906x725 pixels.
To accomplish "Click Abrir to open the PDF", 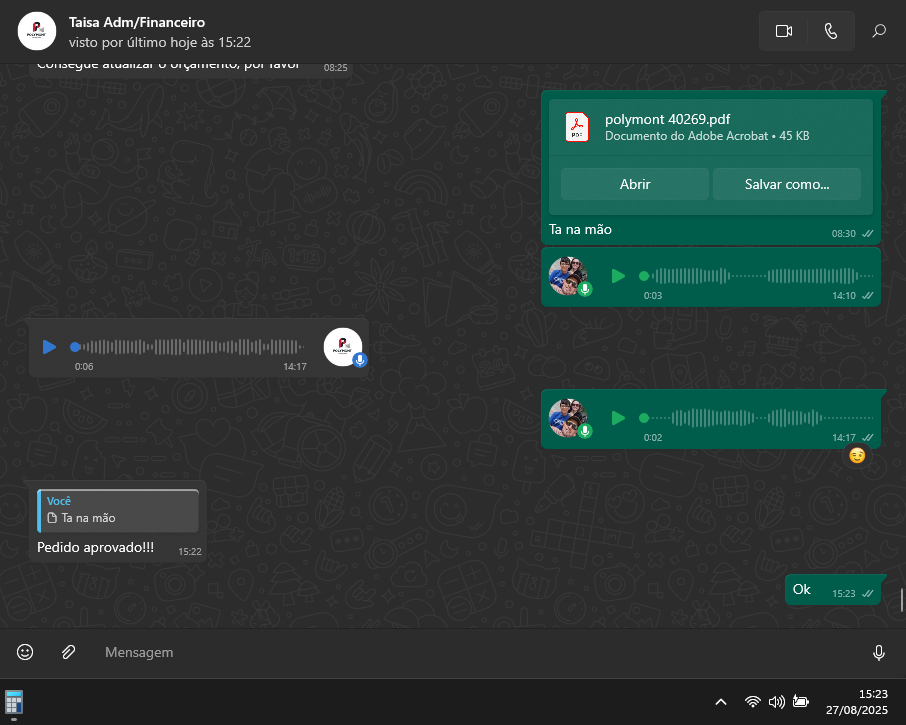I will (634, 184).
